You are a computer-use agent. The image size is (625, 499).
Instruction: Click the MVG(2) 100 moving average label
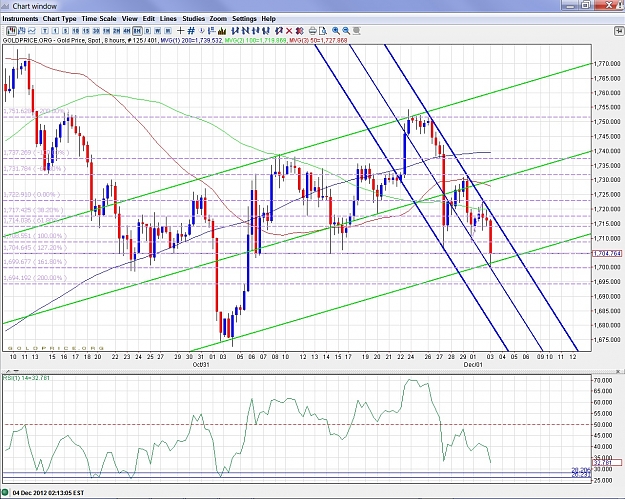coord(256,41)
